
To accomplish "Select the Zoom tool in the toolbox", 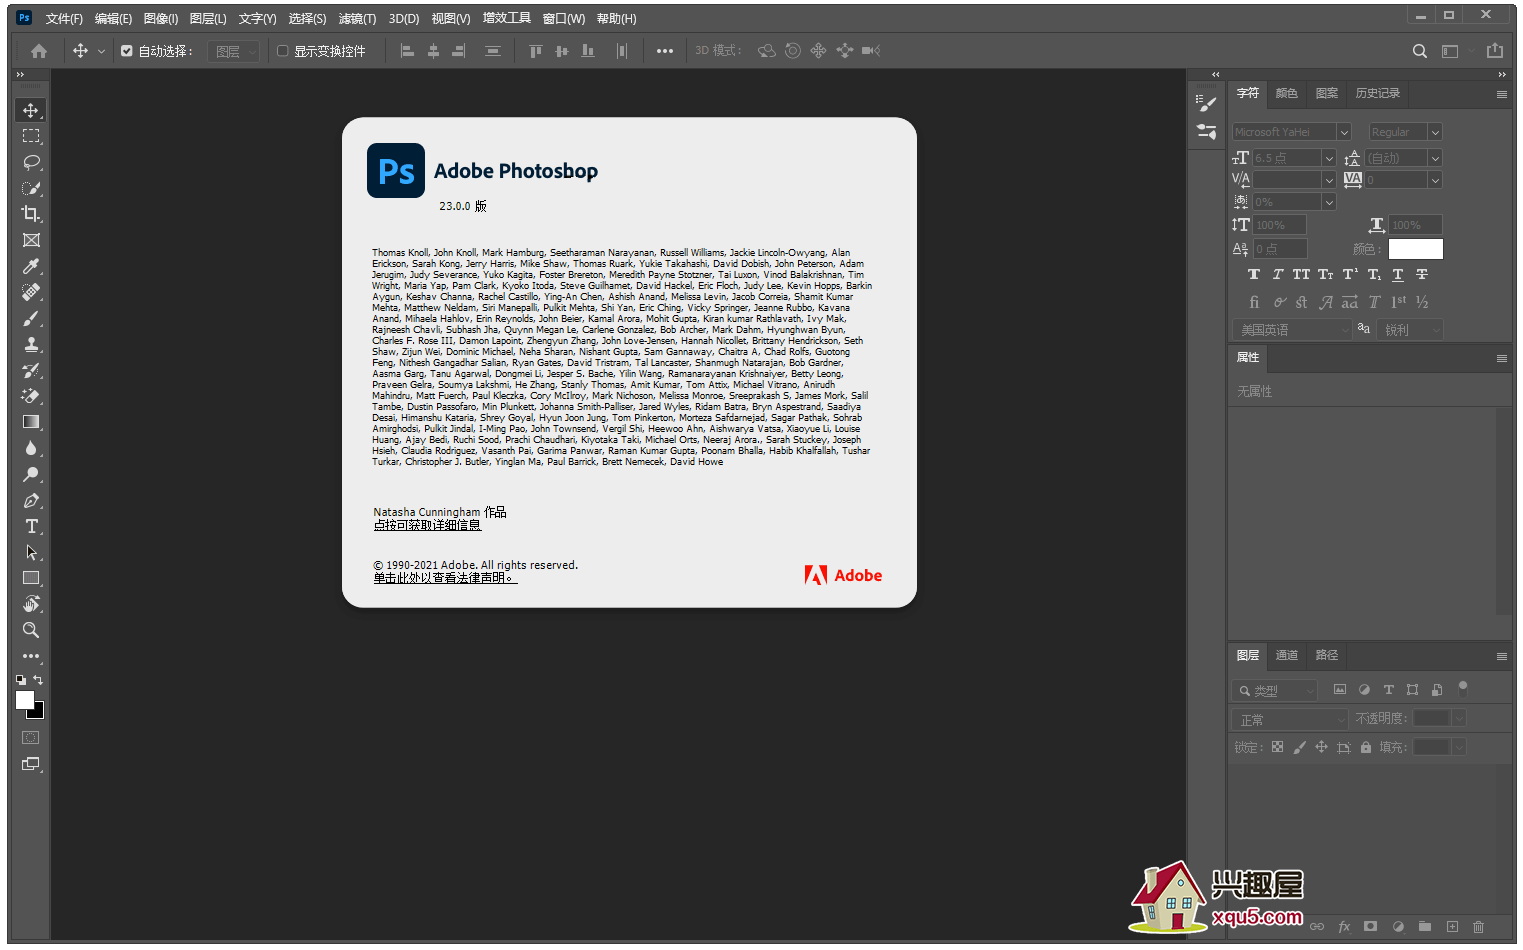I will (x=31, y=630).
